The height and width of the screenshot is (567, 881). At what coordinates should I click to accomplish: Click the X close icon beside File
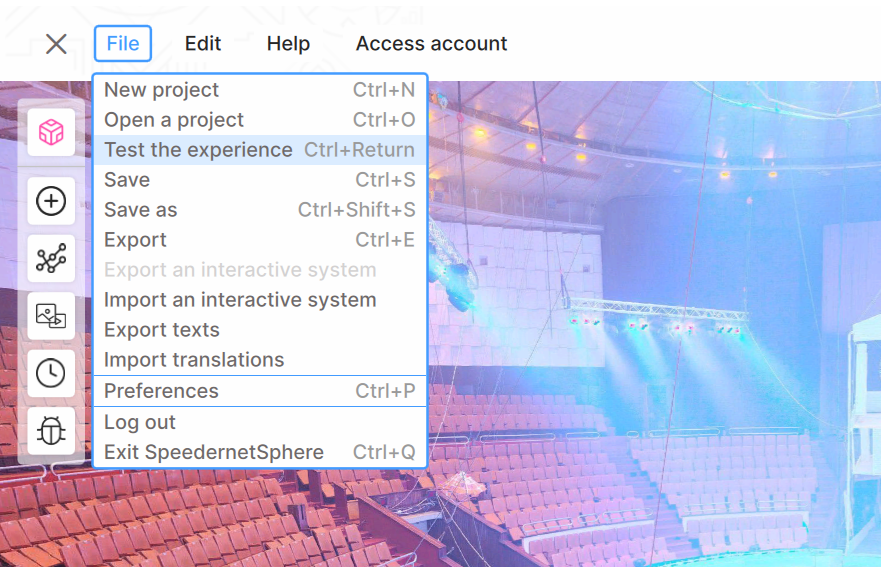(x=56, y=44)
